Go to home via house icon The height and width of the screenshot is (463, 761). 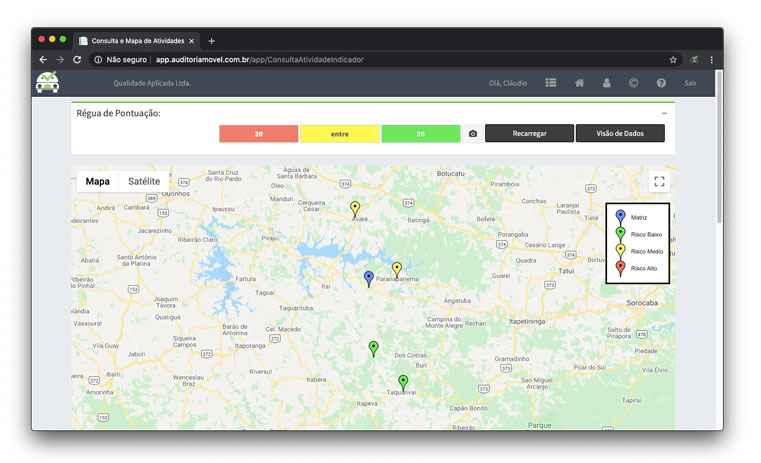point(579,83)
